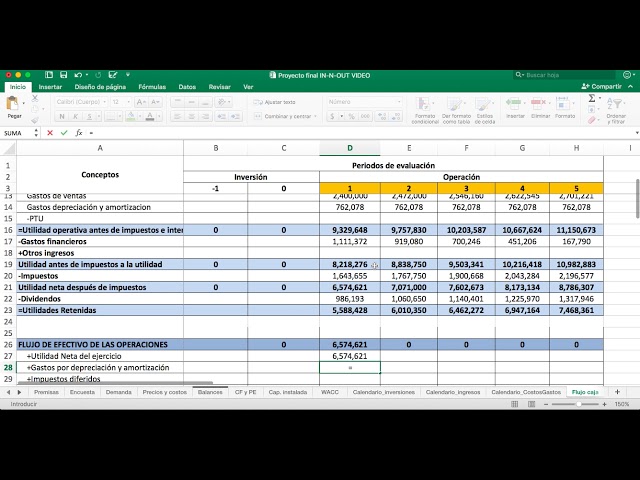This screenshot has width=640, height=480.
Task: Click the Compartir share button
Action: (602, 86)
